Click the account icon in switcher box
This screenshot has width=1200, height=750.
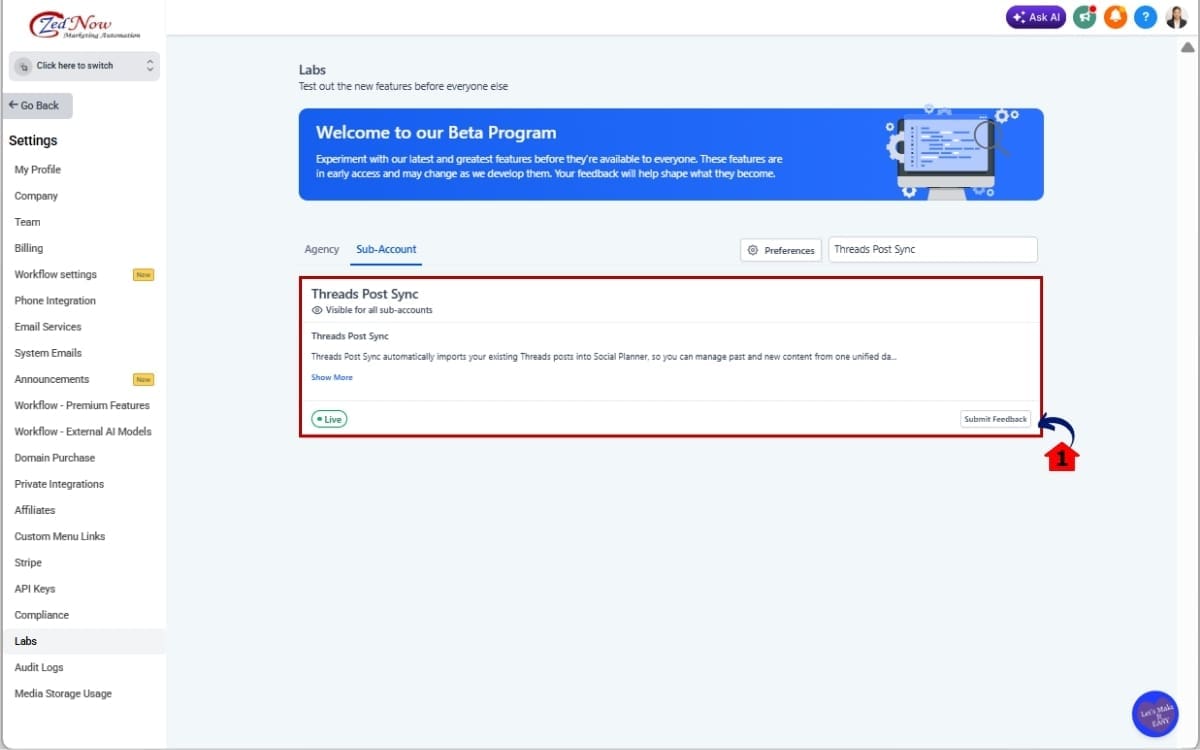tap(24, 66)
